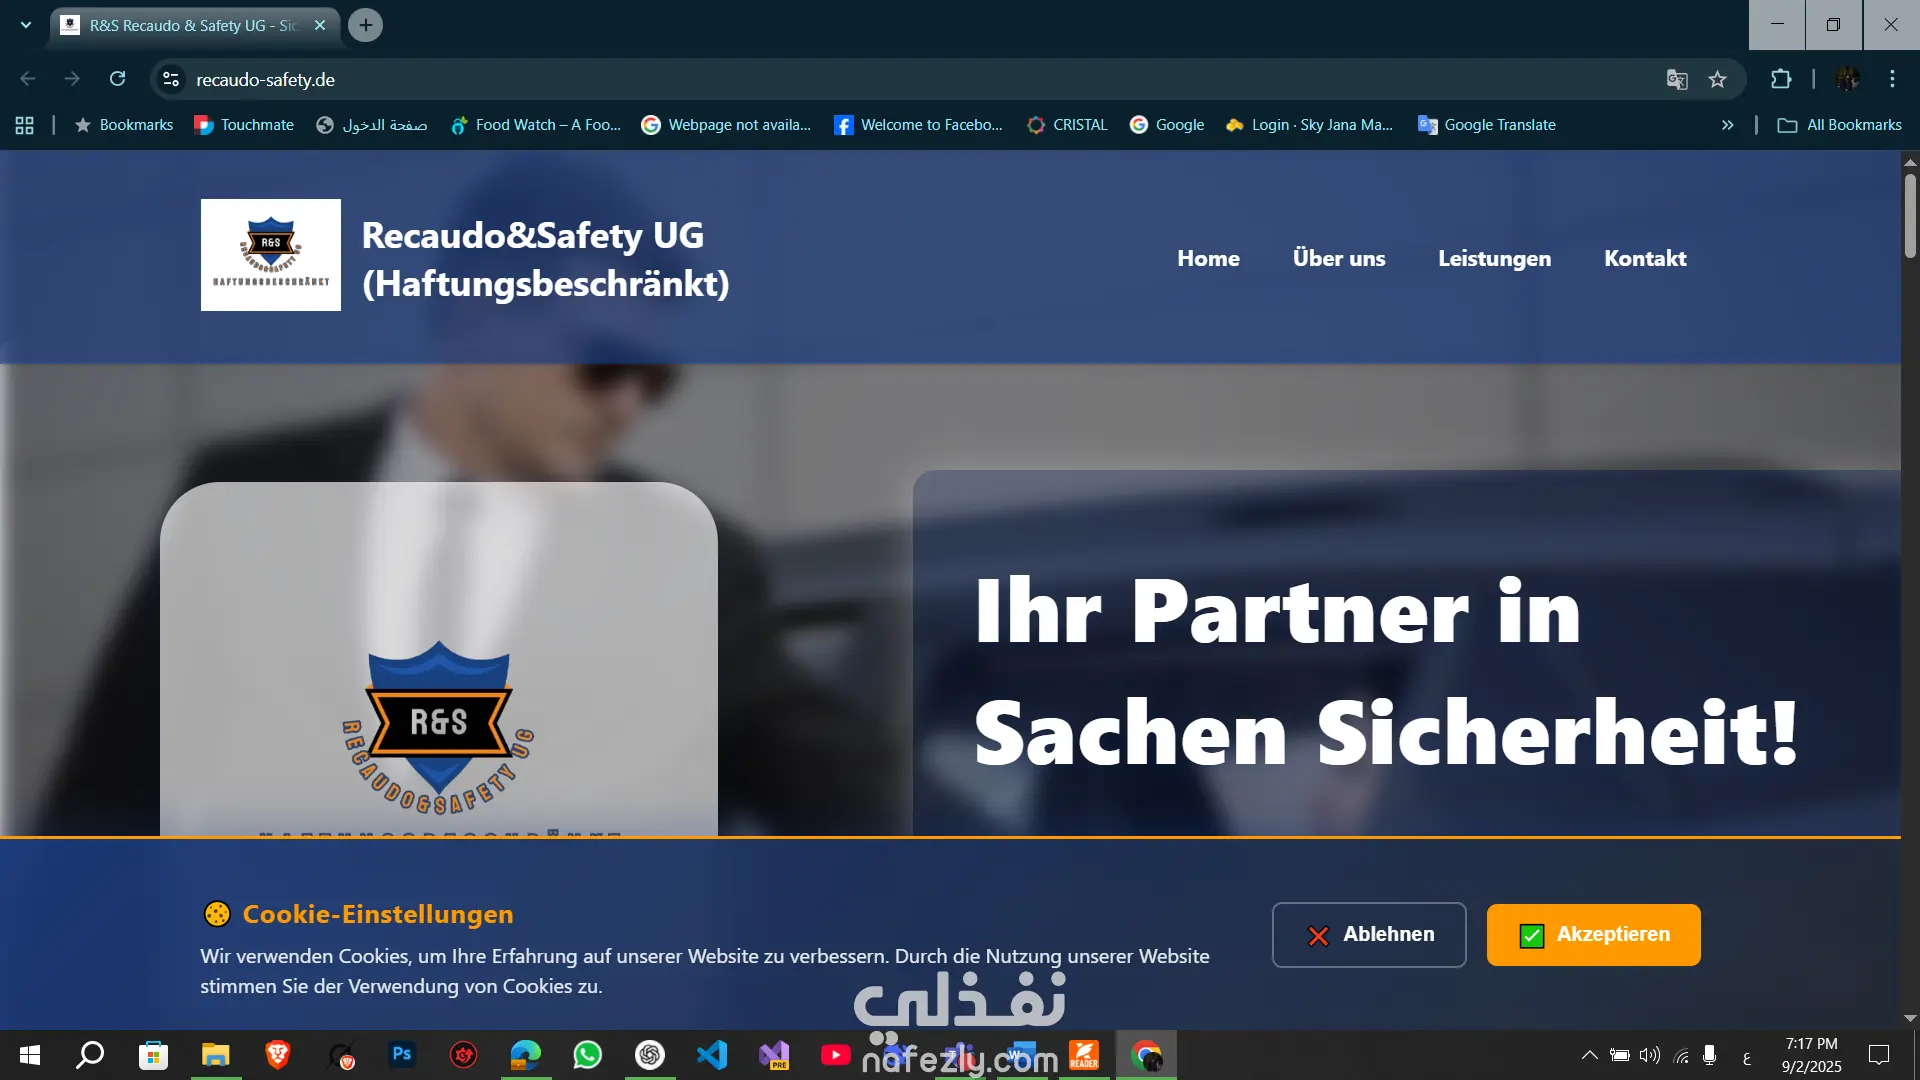
Task: Reload the page with the refresh icon
Action: (117, 79)
